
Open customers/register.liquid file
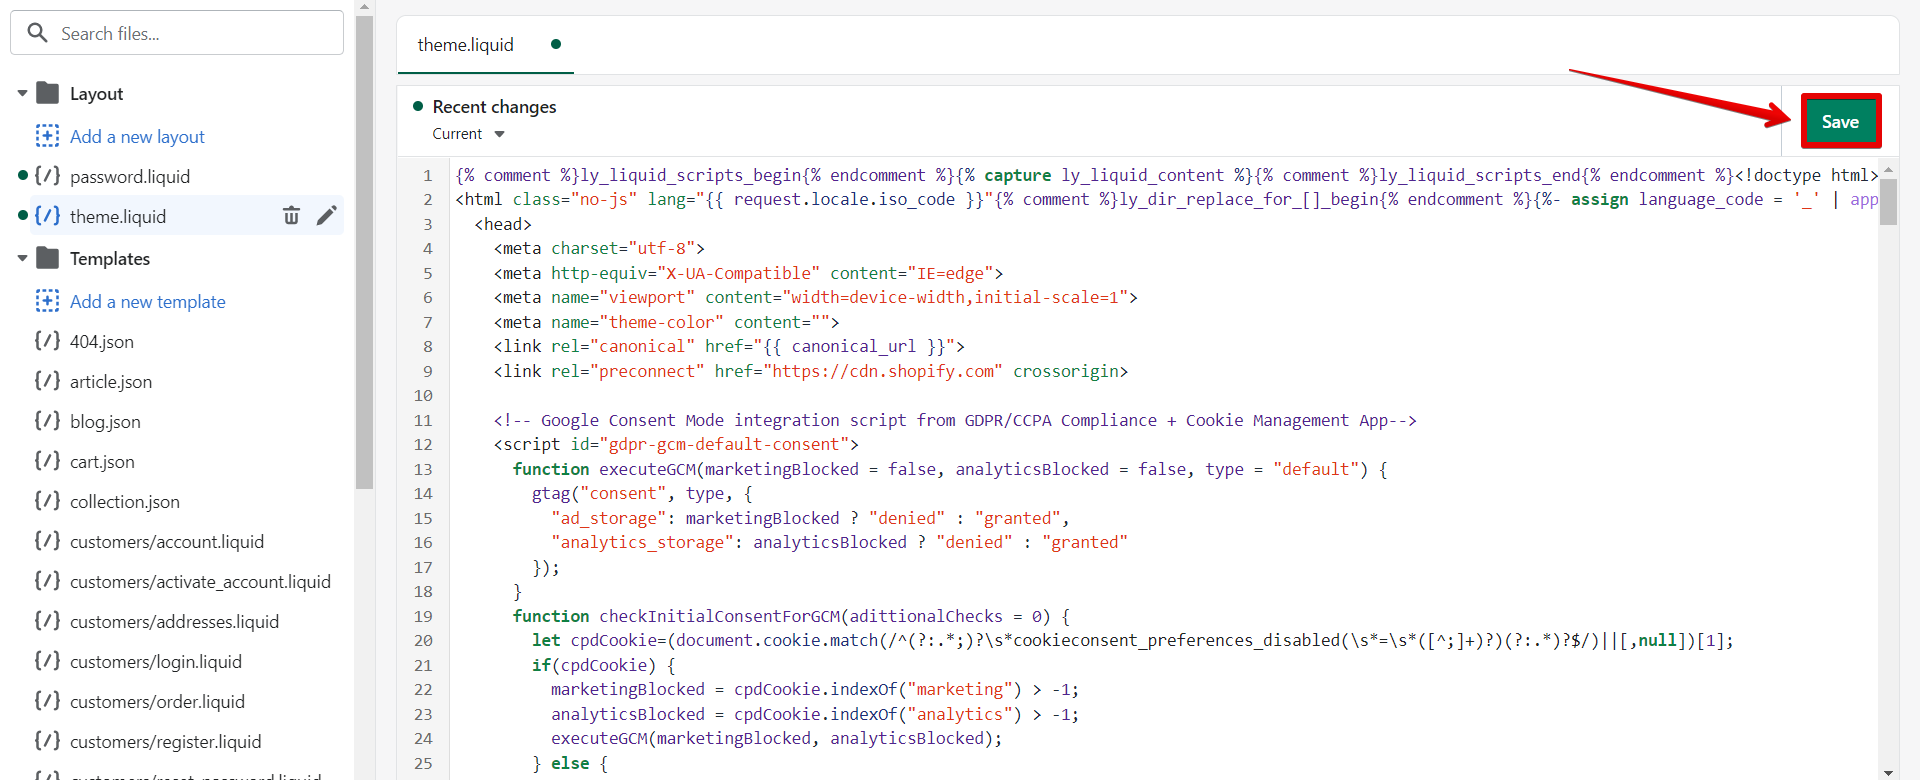(165, 741)
